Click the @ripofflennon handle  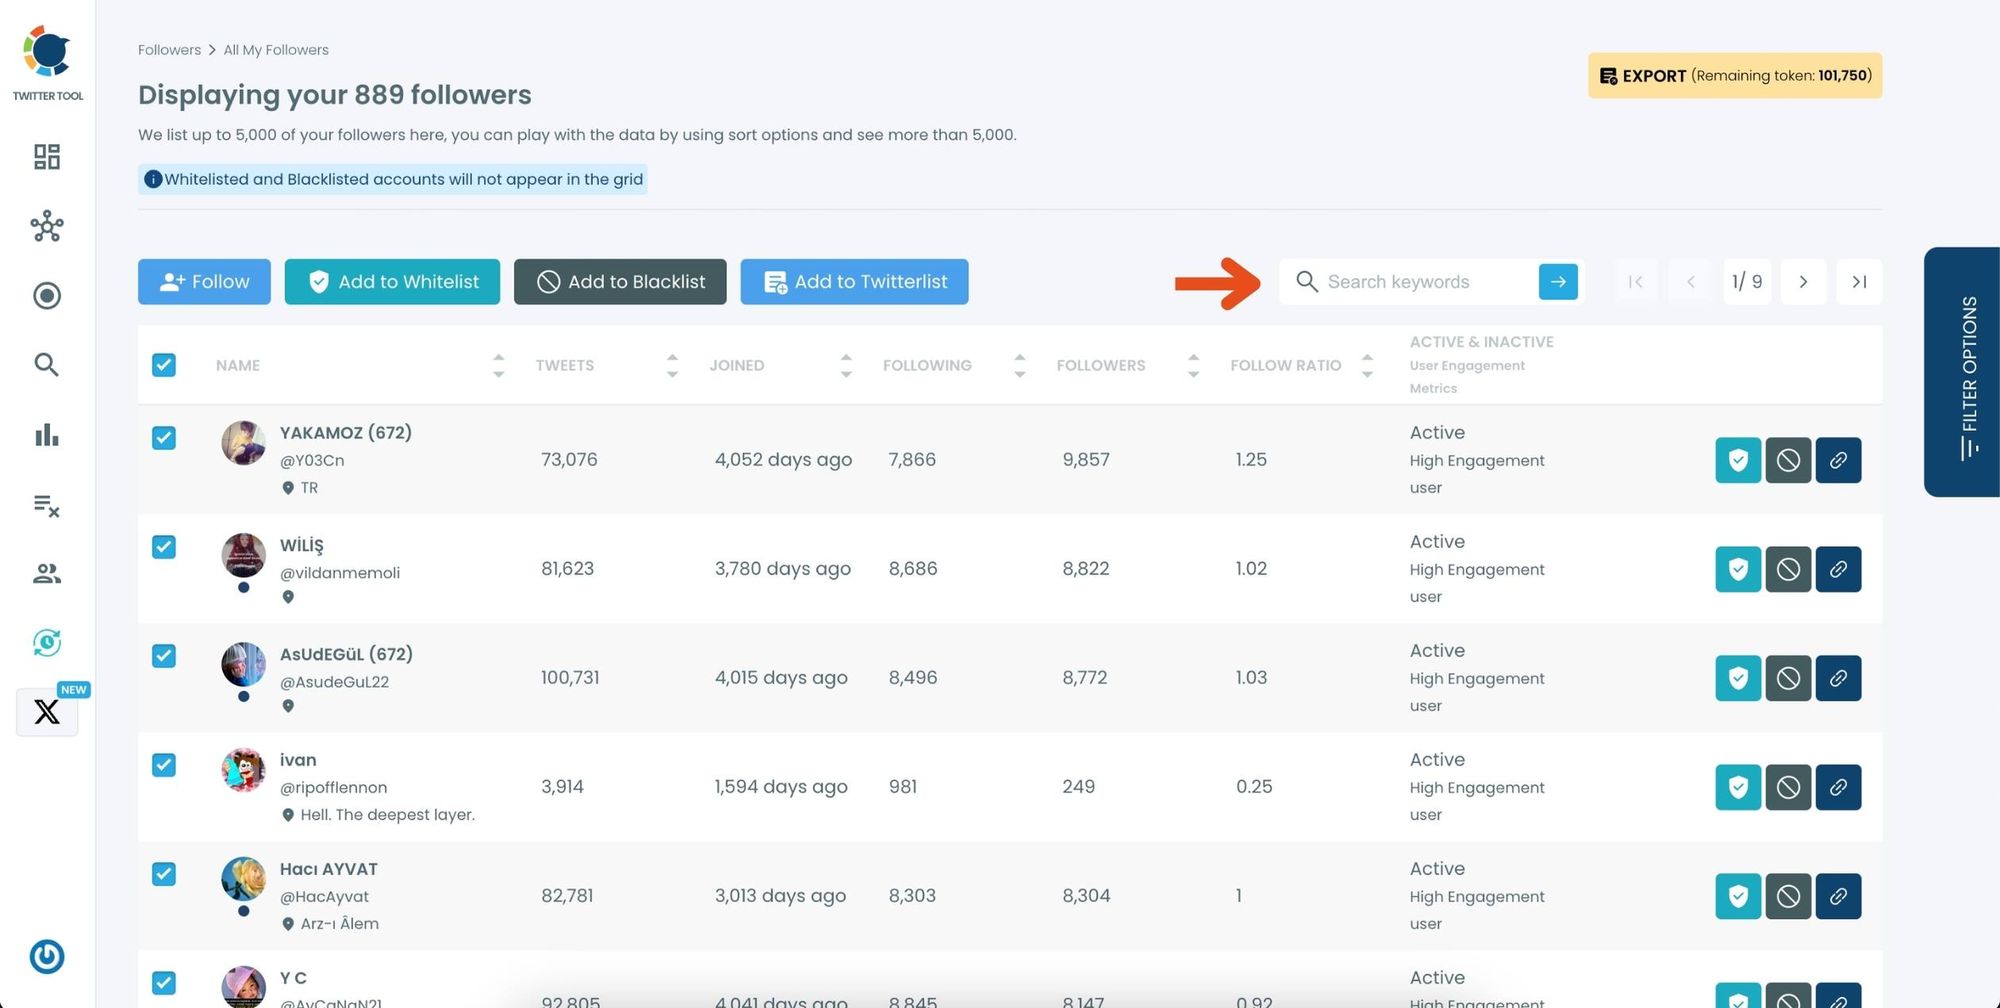[x=333, y=788]
